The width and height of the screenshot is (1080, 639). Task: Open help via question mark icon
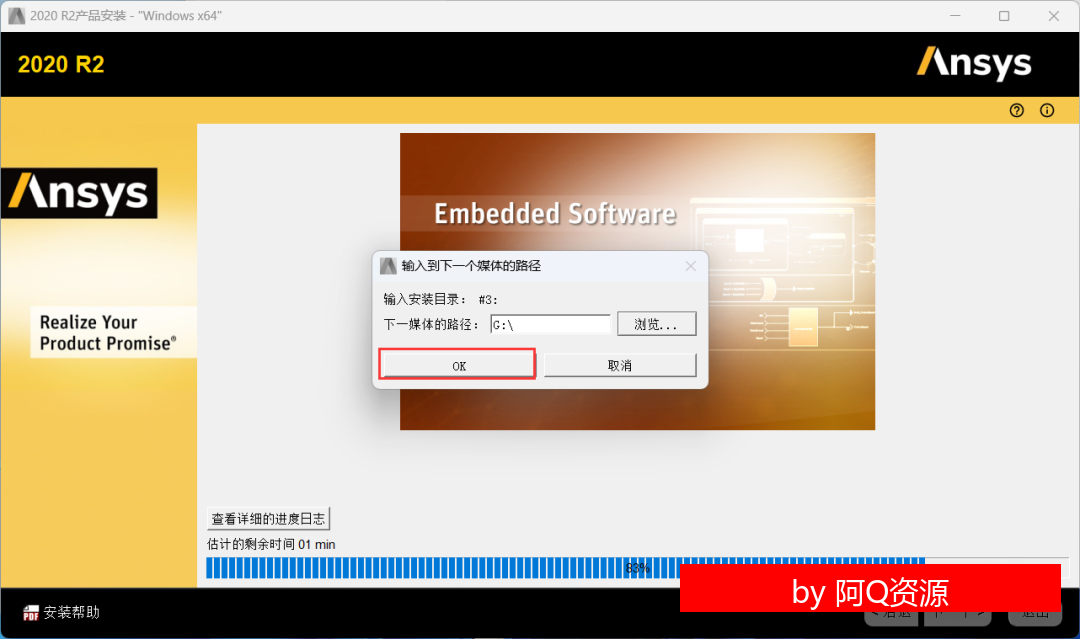click(x=1017, y=110)
